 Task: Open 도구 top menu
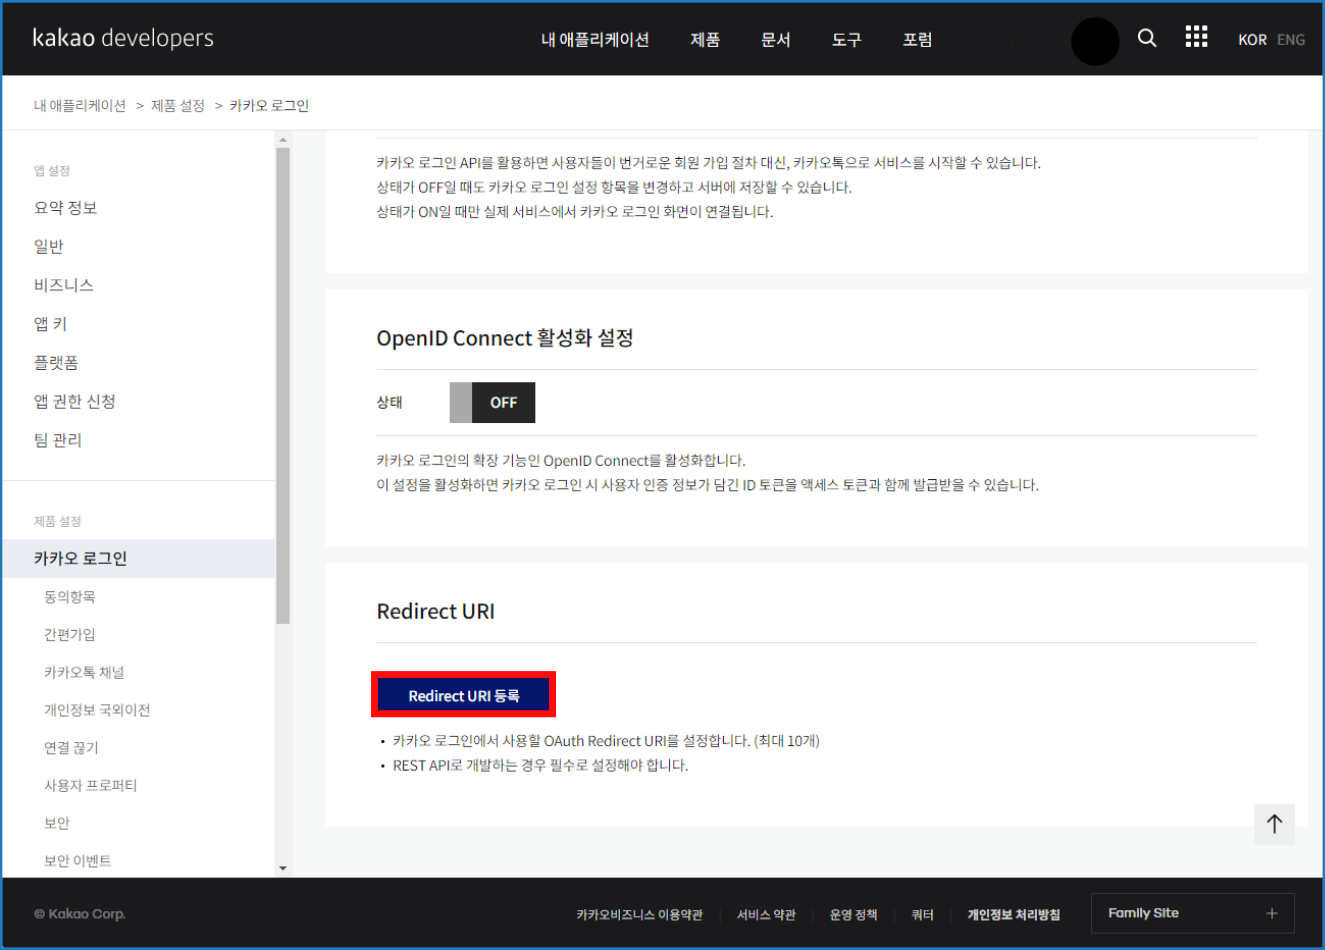(846, 40)
